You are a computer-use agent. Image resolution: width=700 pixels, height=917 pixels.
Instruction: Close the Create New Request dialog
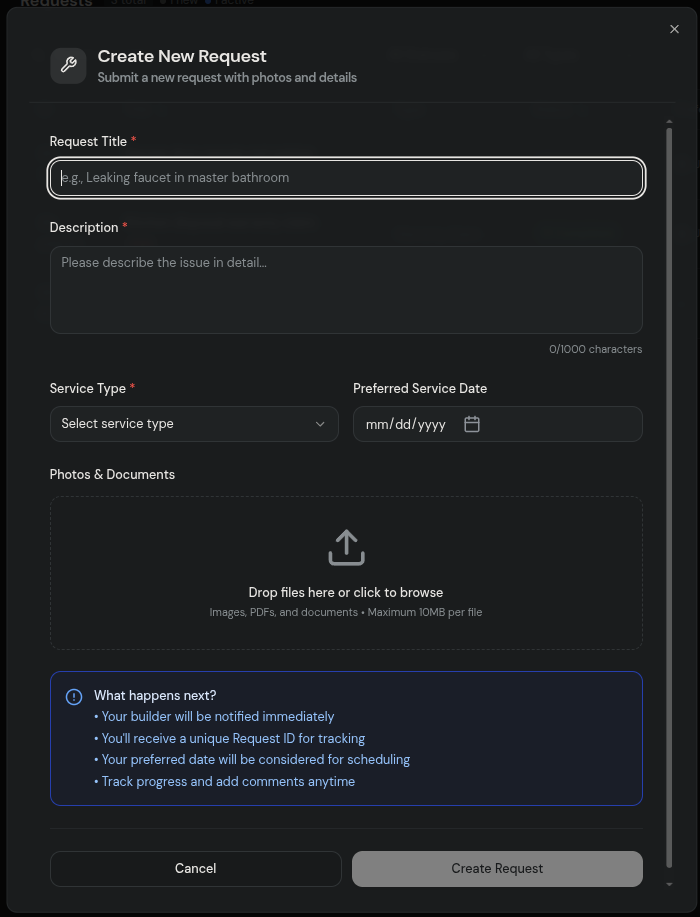tap(674, 29)
